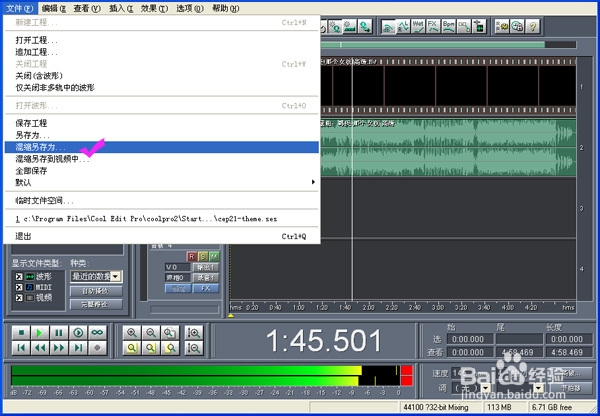Enable loop play with the infinity button
Screen dimensions: 600x416
click(97, 333)
